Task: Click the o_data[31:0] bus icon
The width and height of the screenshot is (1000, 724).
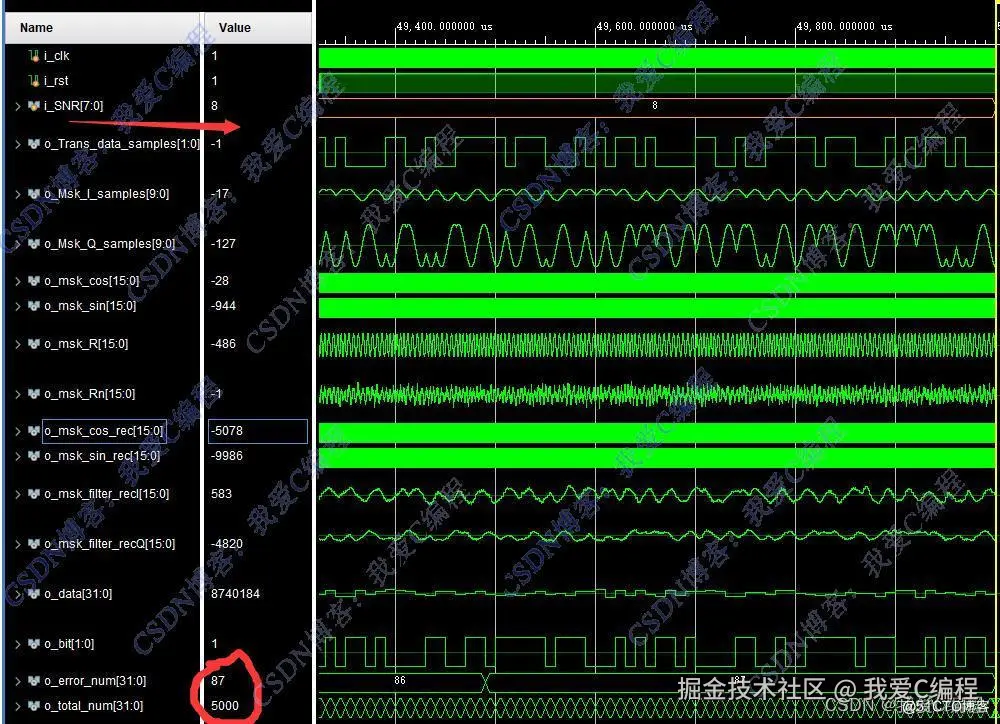Action: (x=34, y=594)
